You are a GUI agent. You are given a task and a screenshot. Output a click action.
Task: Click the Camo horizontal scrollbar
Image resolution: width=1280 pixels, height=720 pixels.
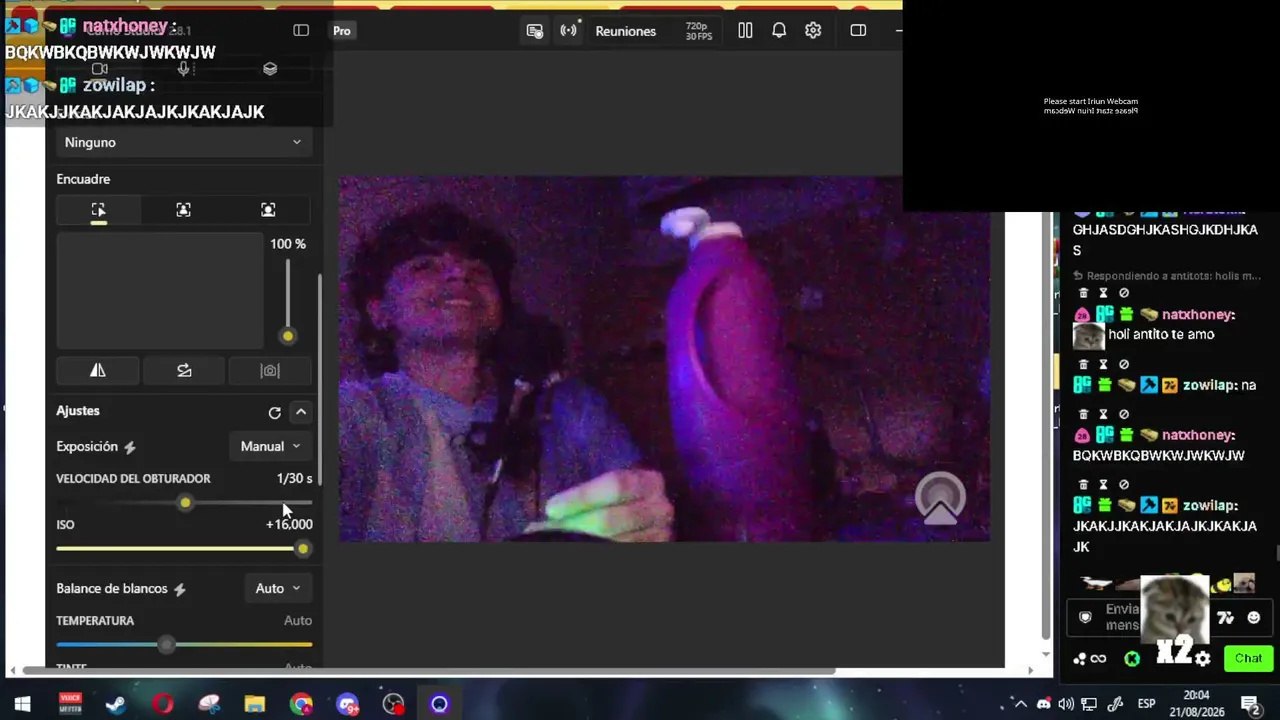tap(430, 671)
